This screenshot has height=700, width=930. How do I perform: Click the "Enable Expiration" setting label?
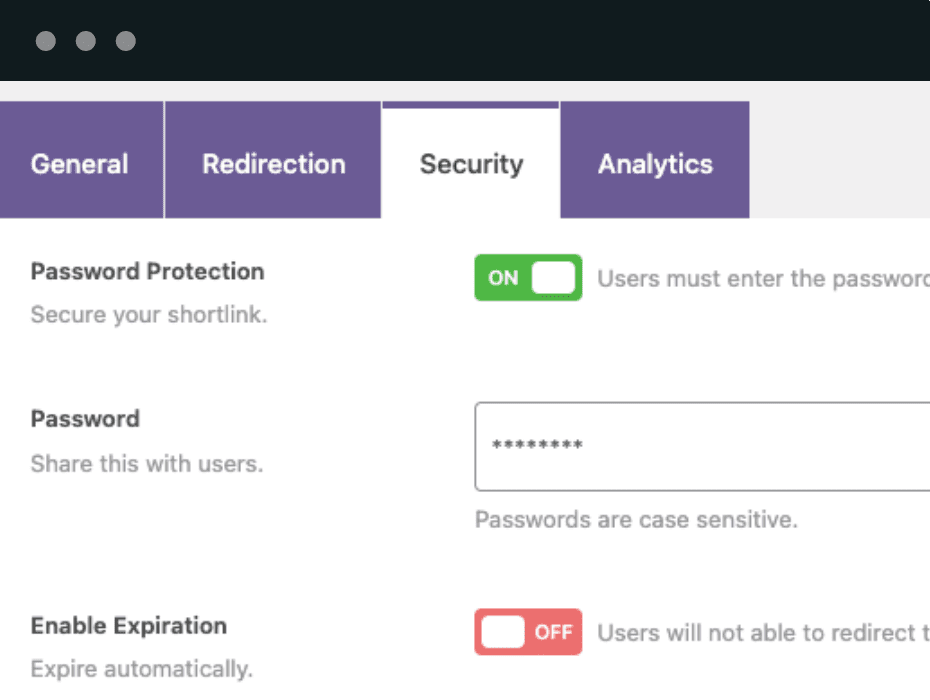(x=129, y=626)
